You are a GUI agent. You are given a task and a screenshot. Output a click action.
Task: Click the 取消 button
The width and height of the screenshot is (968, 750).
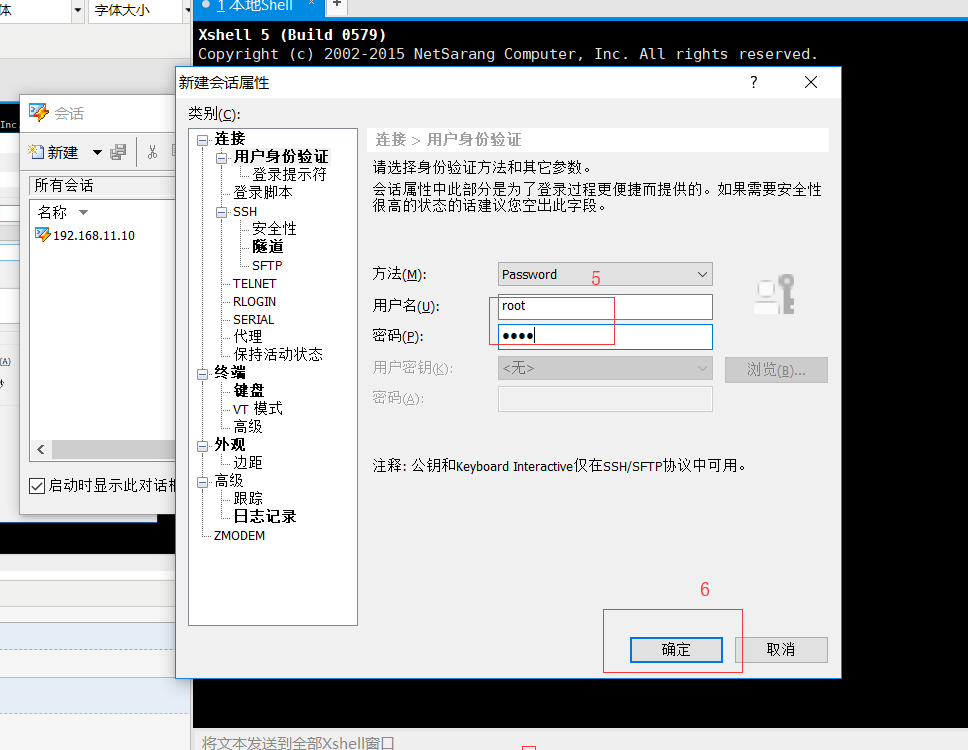[x=781, y=649]
